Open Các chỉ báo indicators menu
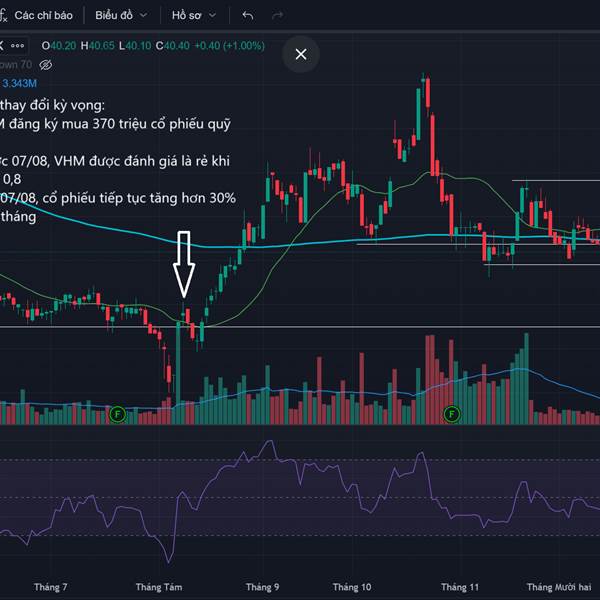600x600 pixels. [x=43, y=15]
